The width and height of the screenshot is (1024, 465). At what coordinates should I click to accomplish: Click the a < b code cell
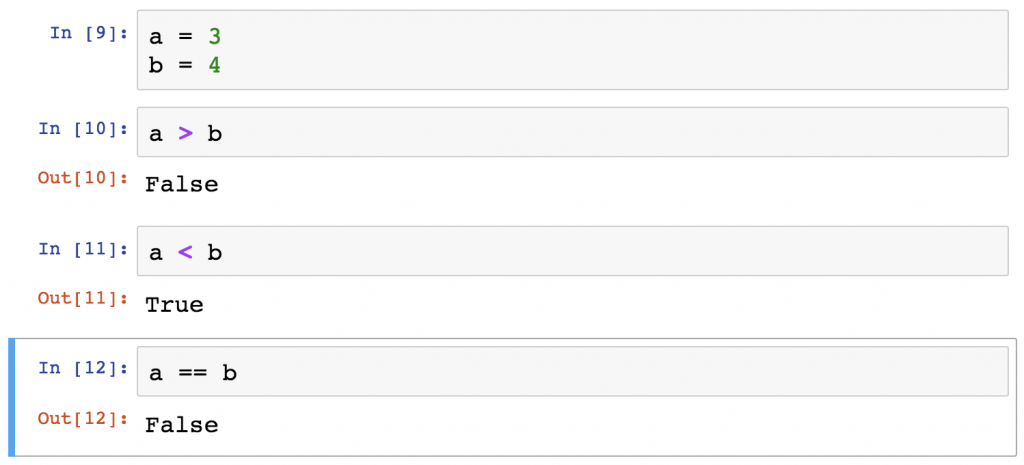coord(573,251)
